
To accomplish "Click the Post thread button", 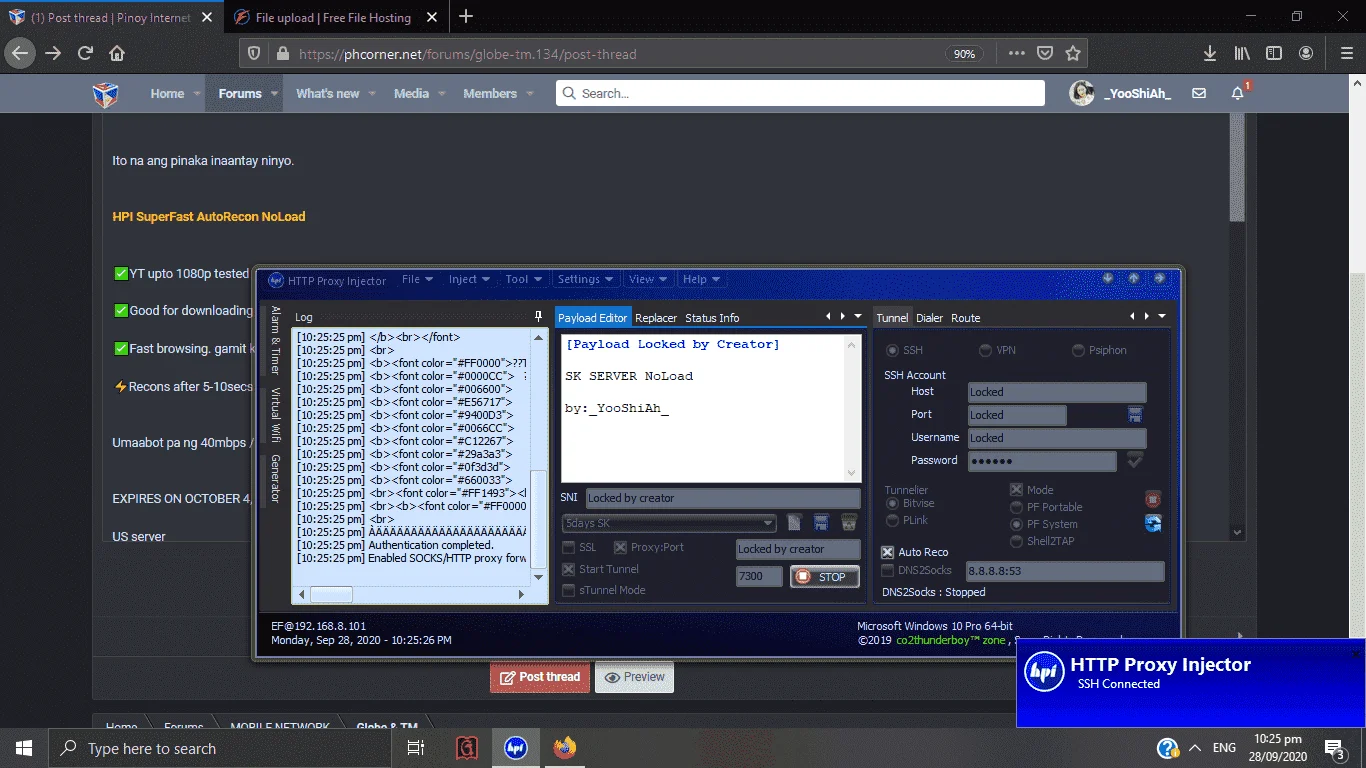I will [540, 677].
